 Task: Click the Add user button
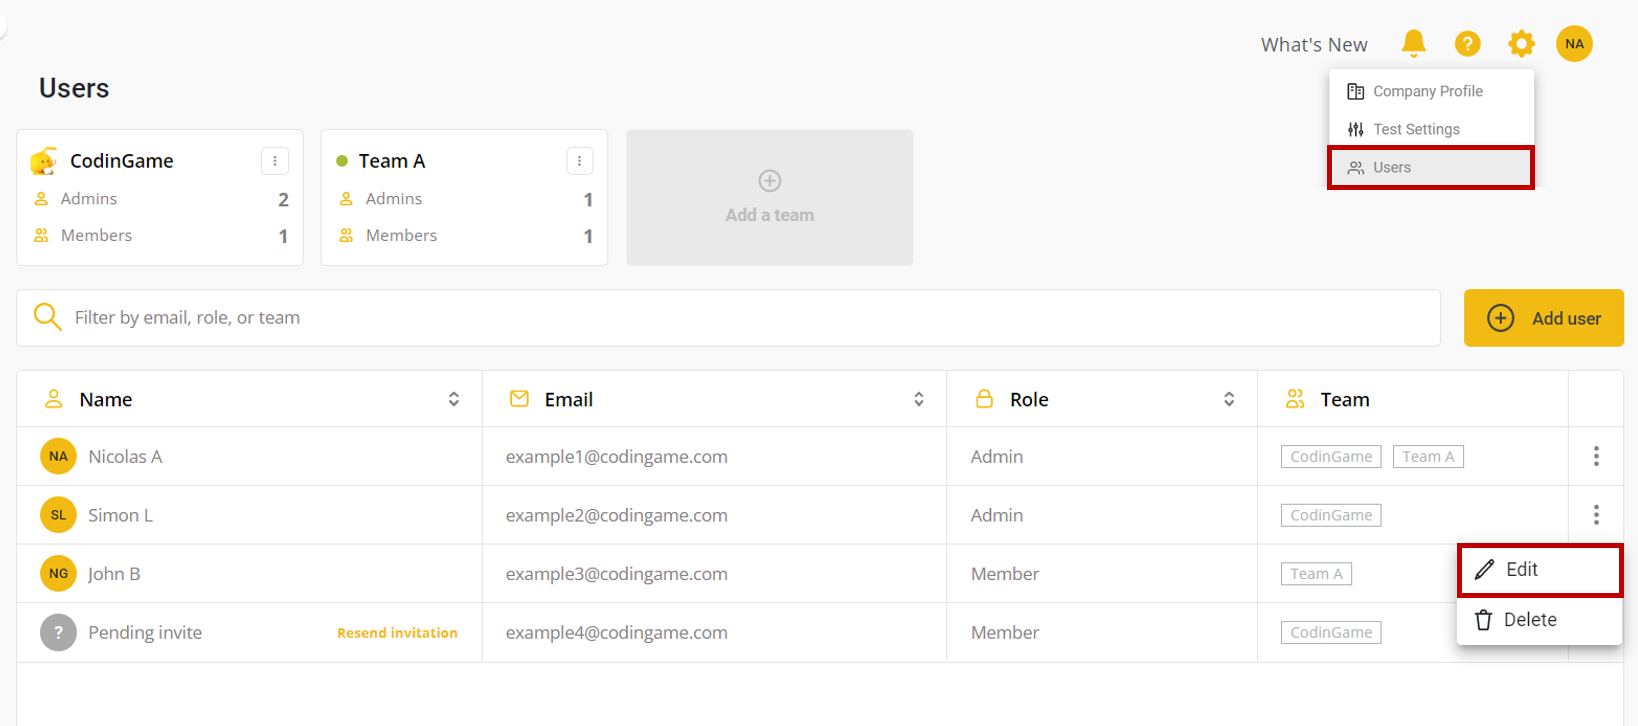(x=1543, y=318)
